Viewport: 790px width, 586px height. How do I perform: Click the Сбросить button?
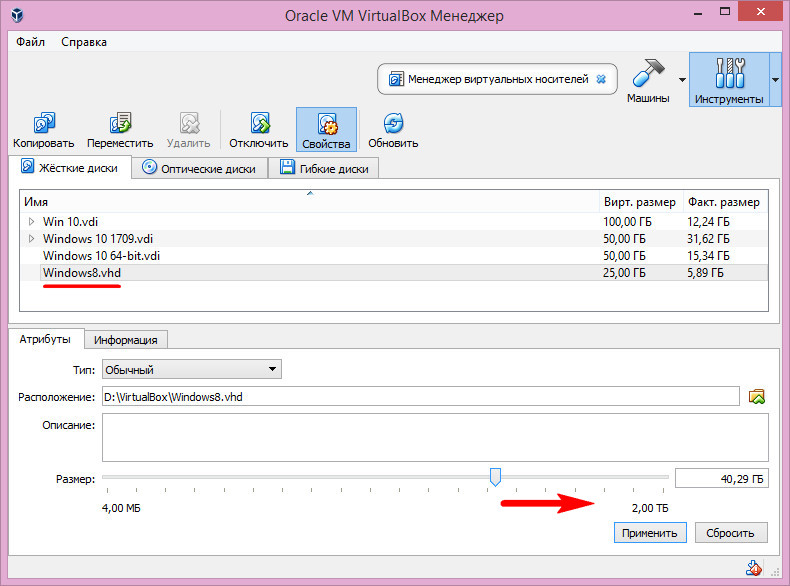coord(731,533)
